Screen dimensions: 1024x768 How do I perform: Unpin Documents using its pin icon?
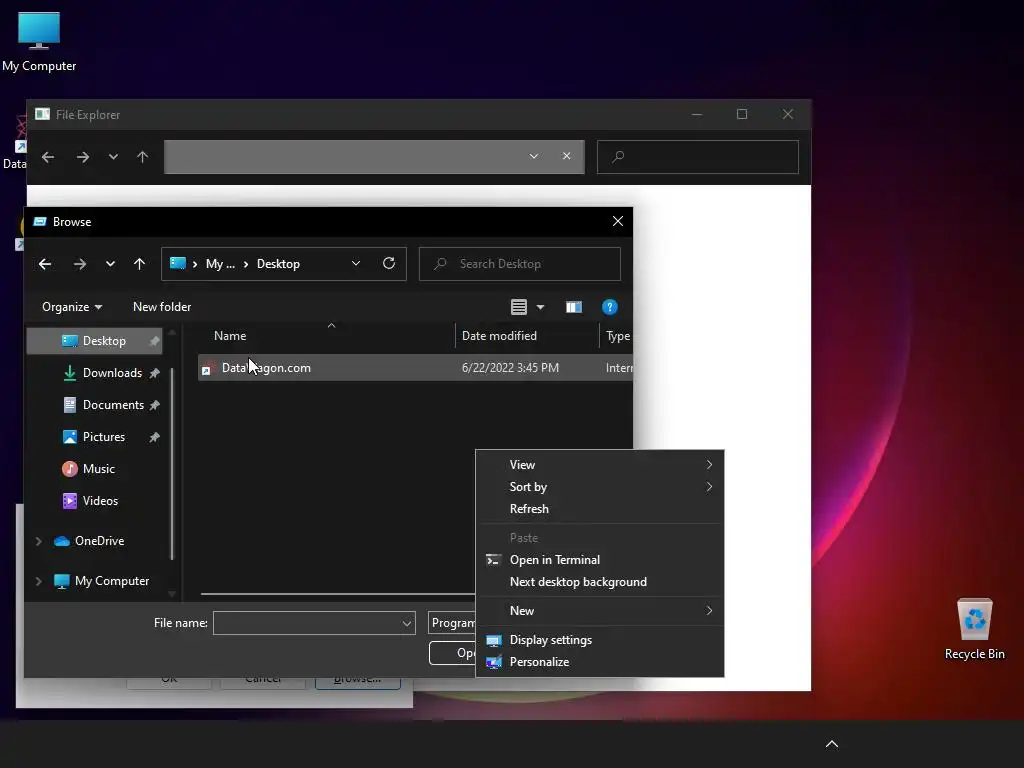click(154, 405)
